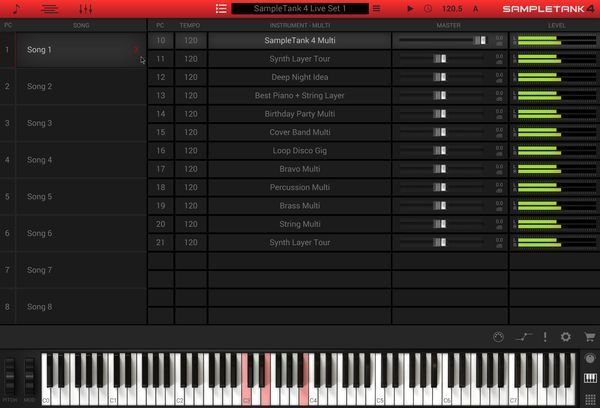This screenshot has width=600, height=408.
Task: Select String Multi
Action: 300,224
